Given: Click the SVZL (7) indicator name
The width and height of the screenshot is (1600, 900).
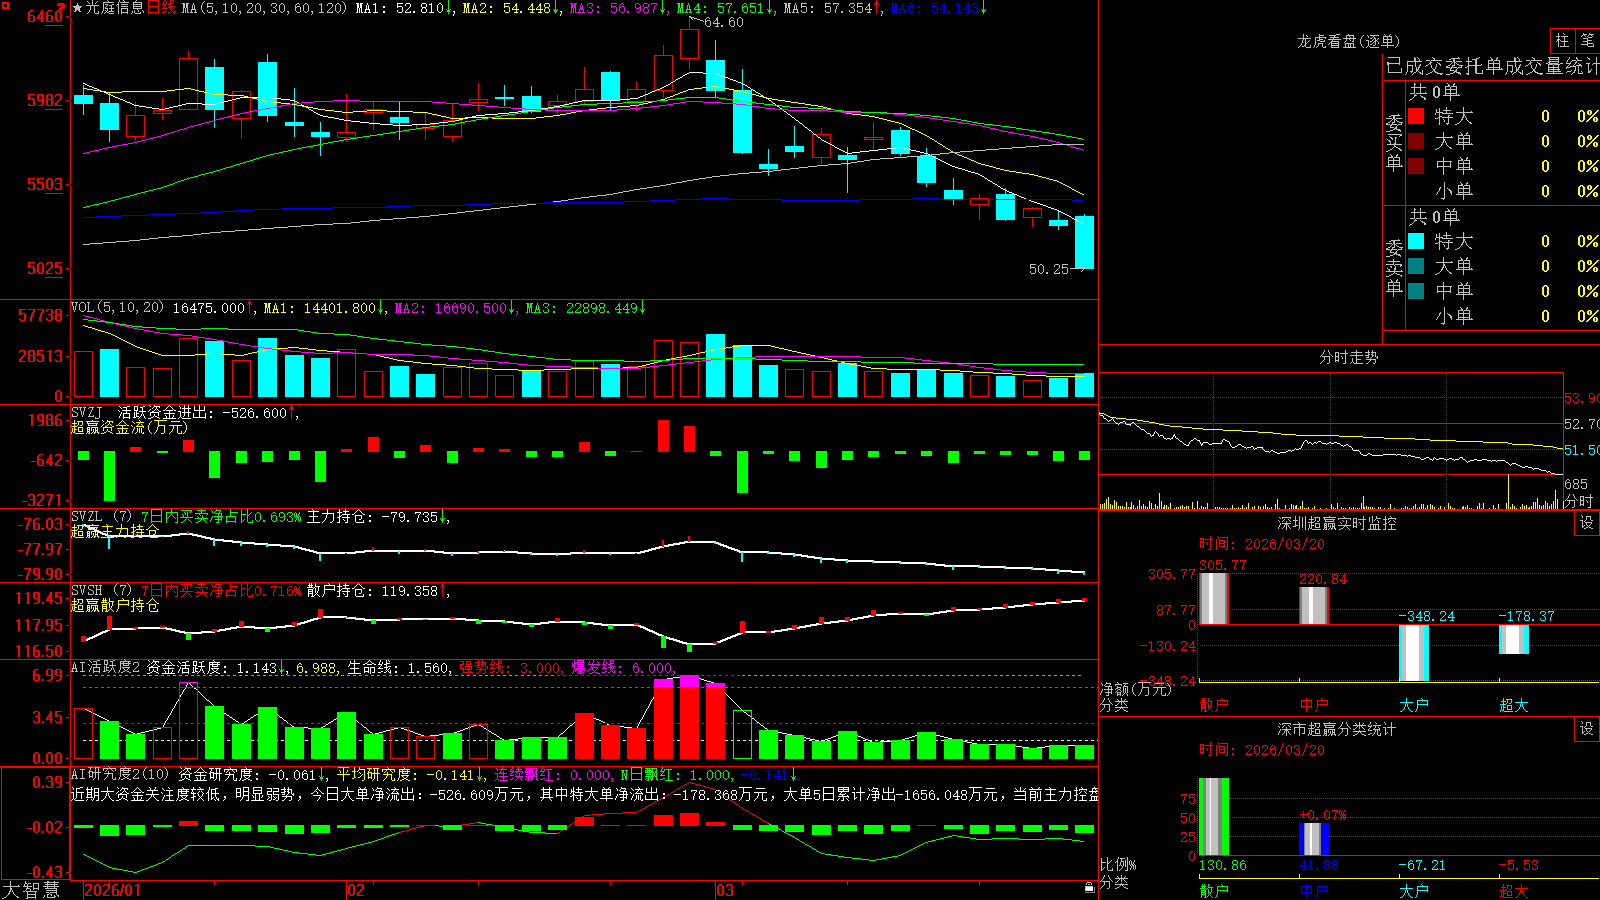Looking at the screenshot, I should (x=101, y=517).
